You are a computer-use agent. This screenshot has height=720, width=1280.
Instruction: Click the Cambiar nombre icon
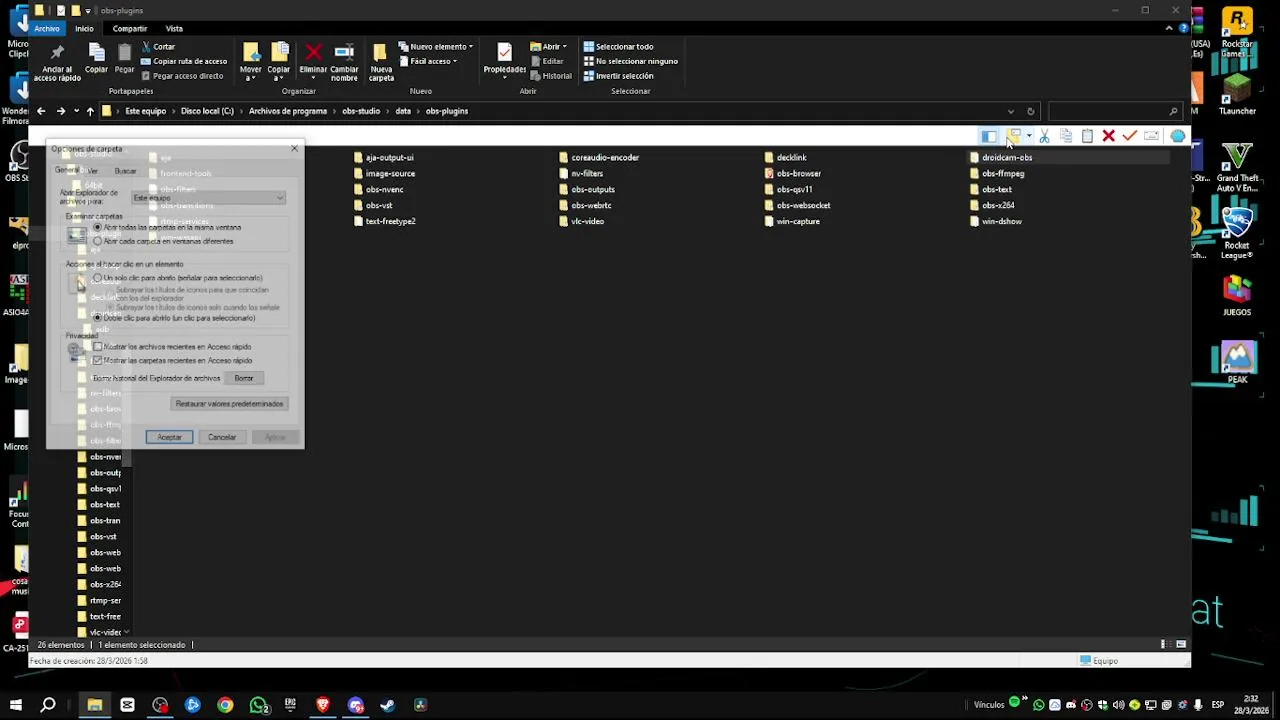pyautogui.click(x=344, y=53)
